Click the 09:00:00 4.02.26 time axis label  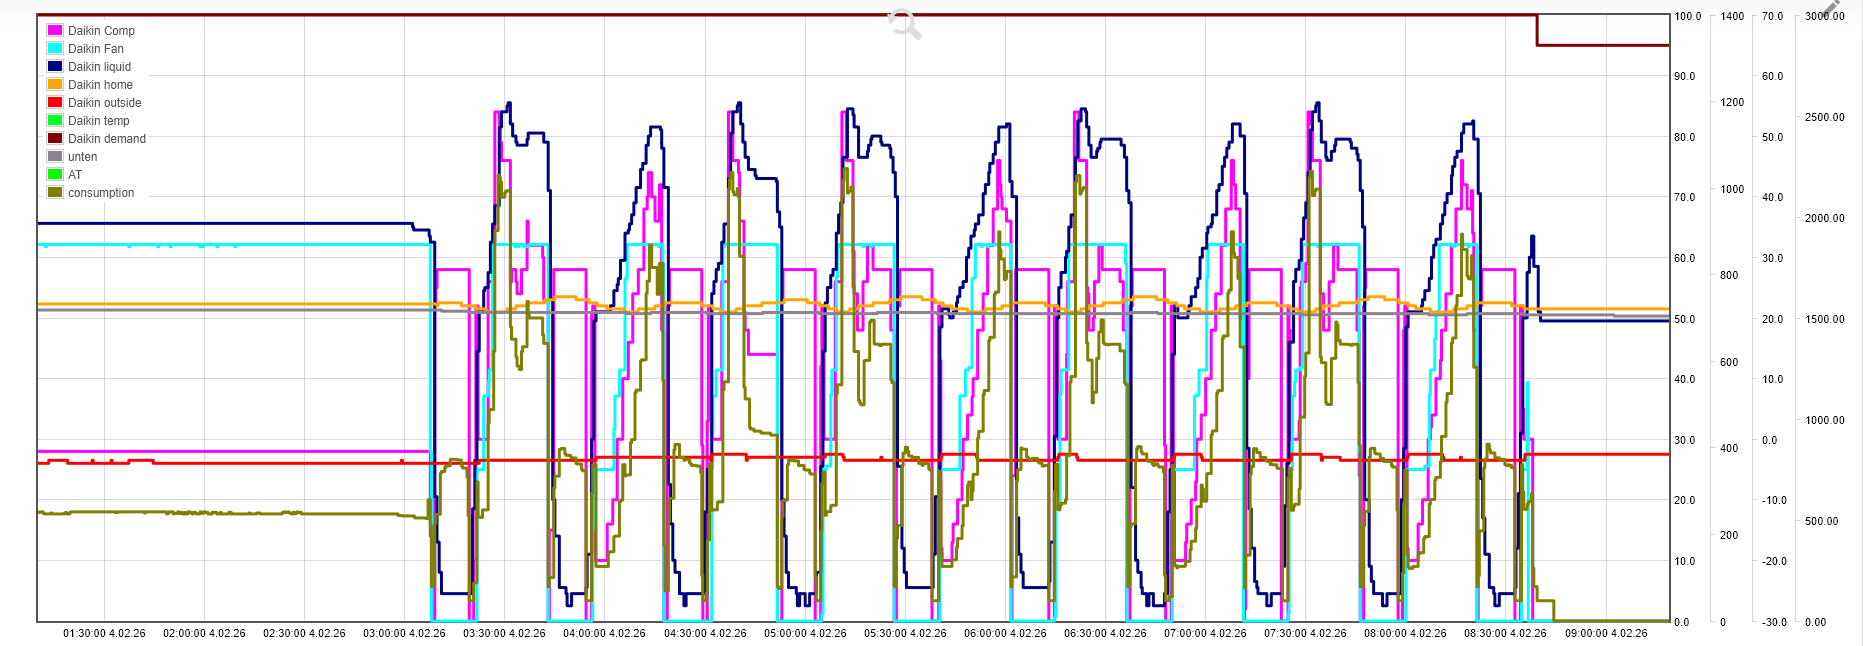(x=1606, y=633)
